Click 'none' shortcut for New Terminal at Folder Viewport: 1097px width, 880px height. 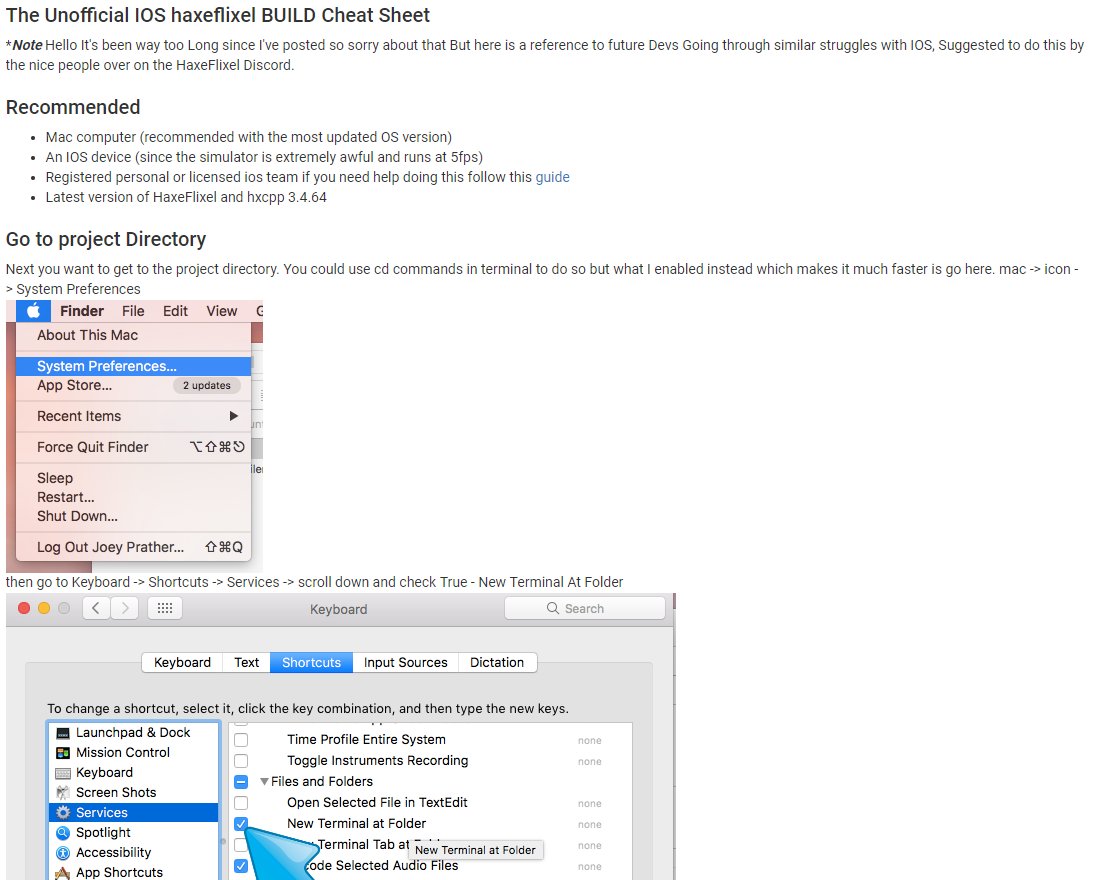589,824
